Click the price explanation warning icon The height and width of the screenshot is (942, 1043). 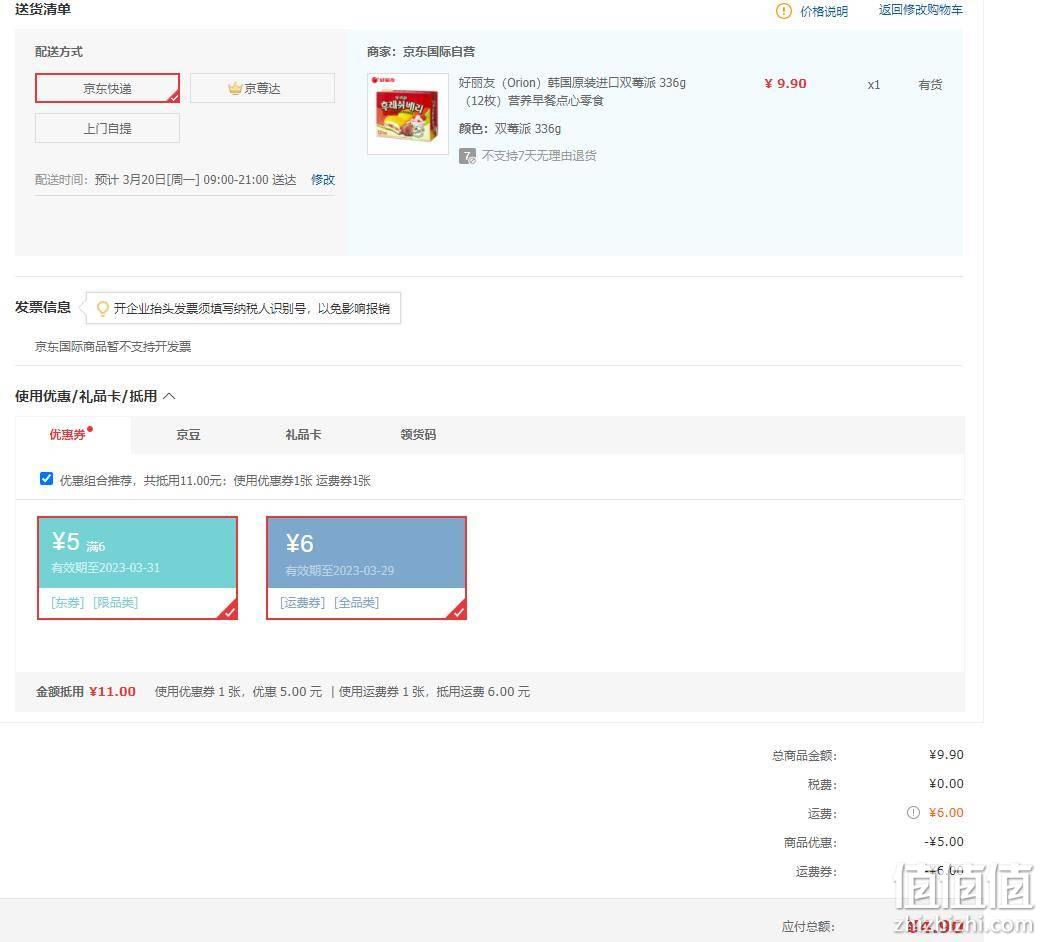(x=784, y=11)
